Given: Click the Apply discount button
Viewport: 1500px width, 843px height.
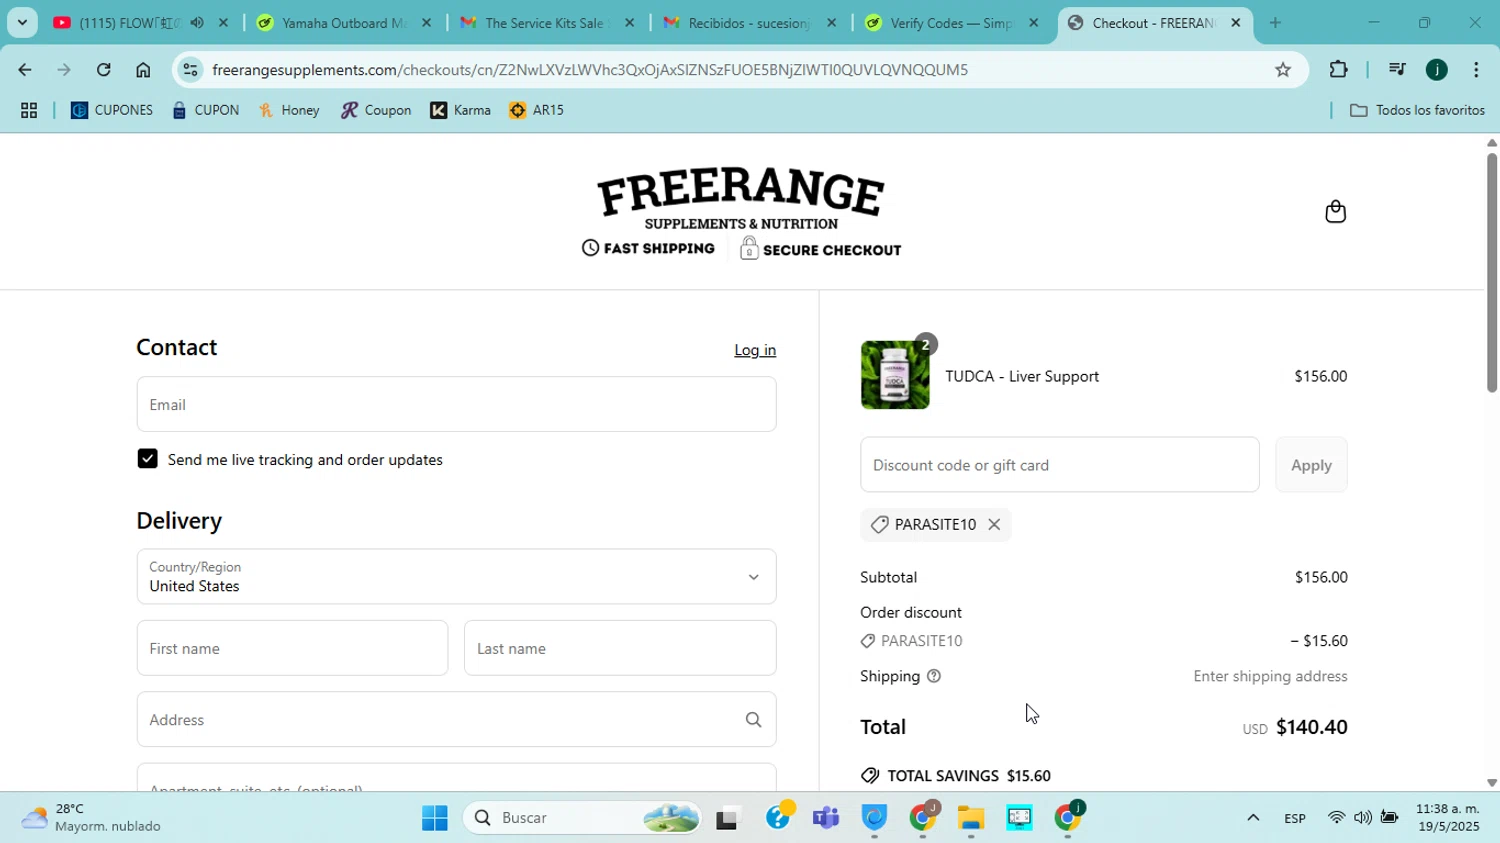Looking at the screenshot, I should 1311,465.
